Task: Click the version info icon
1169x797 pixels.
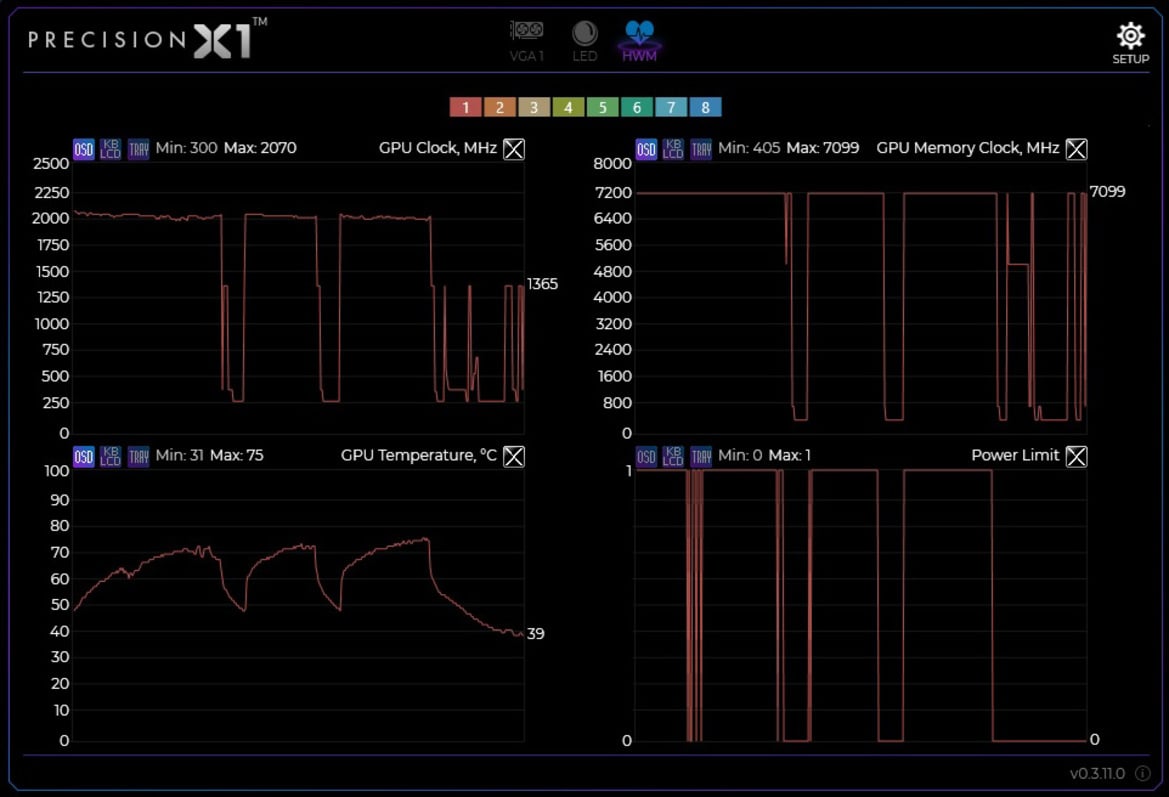Action: click(1142, 773)
